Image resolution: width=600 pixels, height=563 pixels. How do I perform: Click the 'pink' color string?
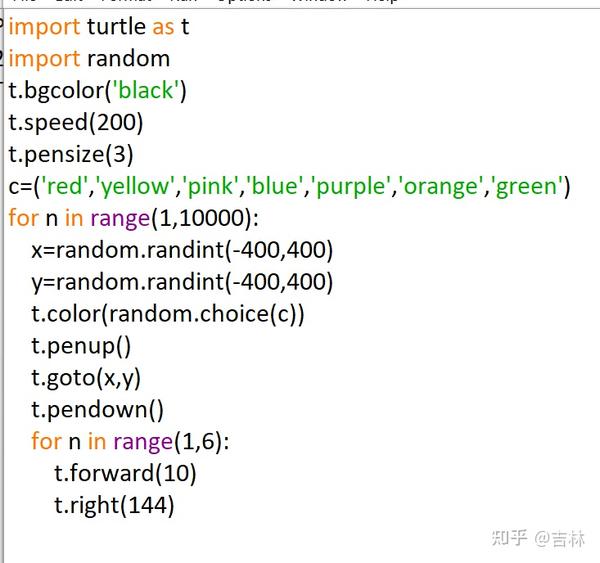pos(210,186)
